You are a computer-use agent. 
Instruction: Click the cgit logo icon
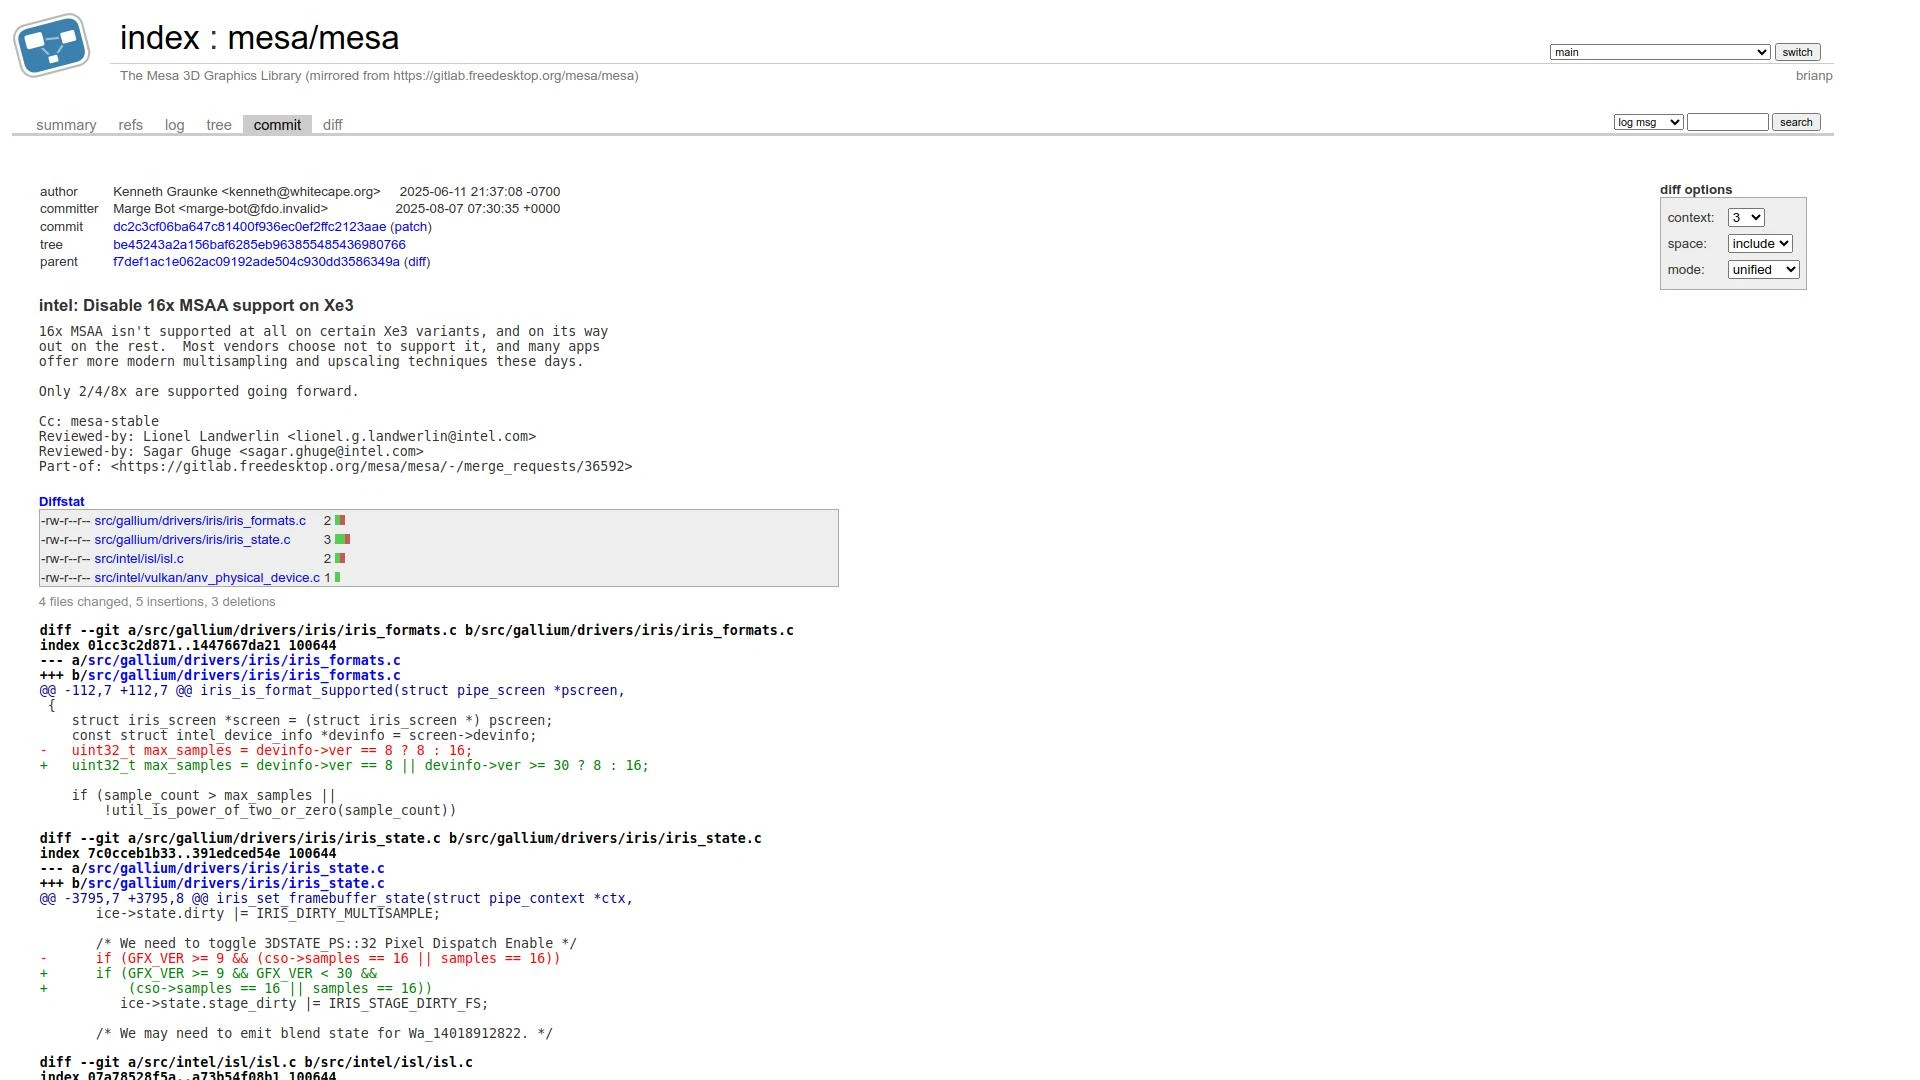point(52,45)
